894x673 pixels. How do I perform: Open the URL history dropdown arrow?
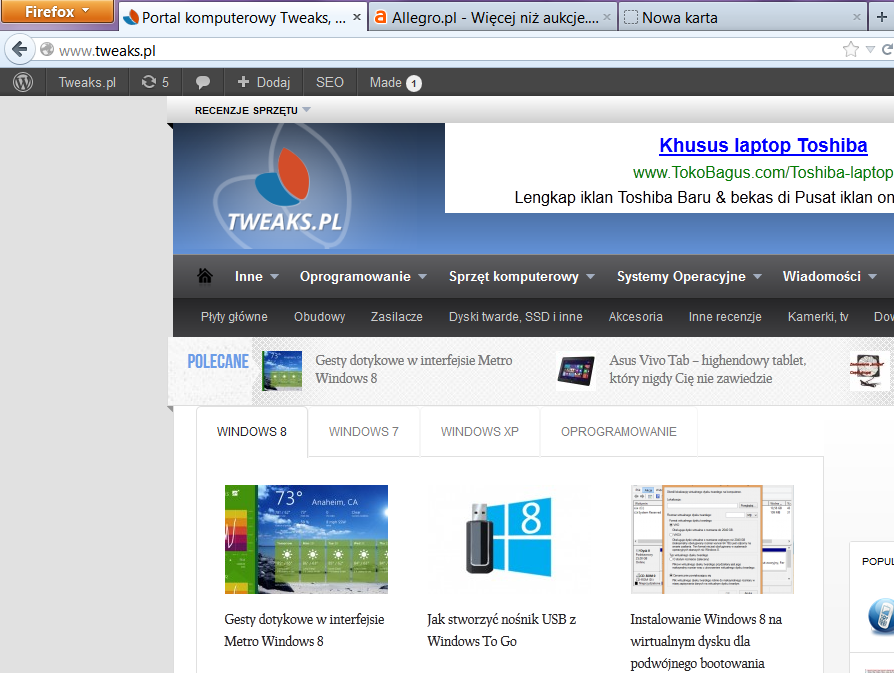[870, 50]
